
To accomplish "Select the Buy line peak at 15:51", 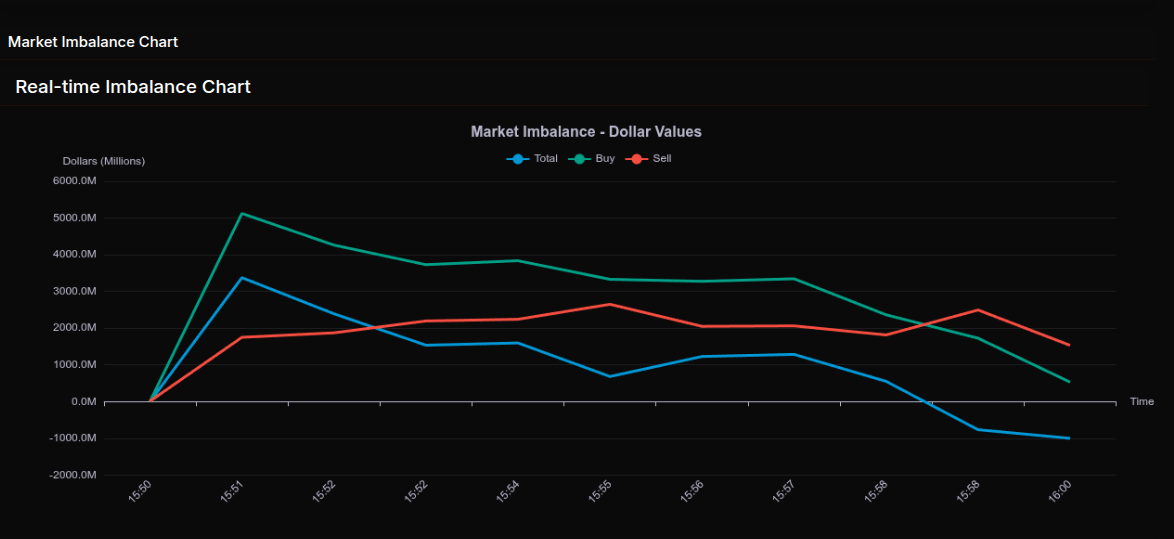I will [x=242, y=213].
